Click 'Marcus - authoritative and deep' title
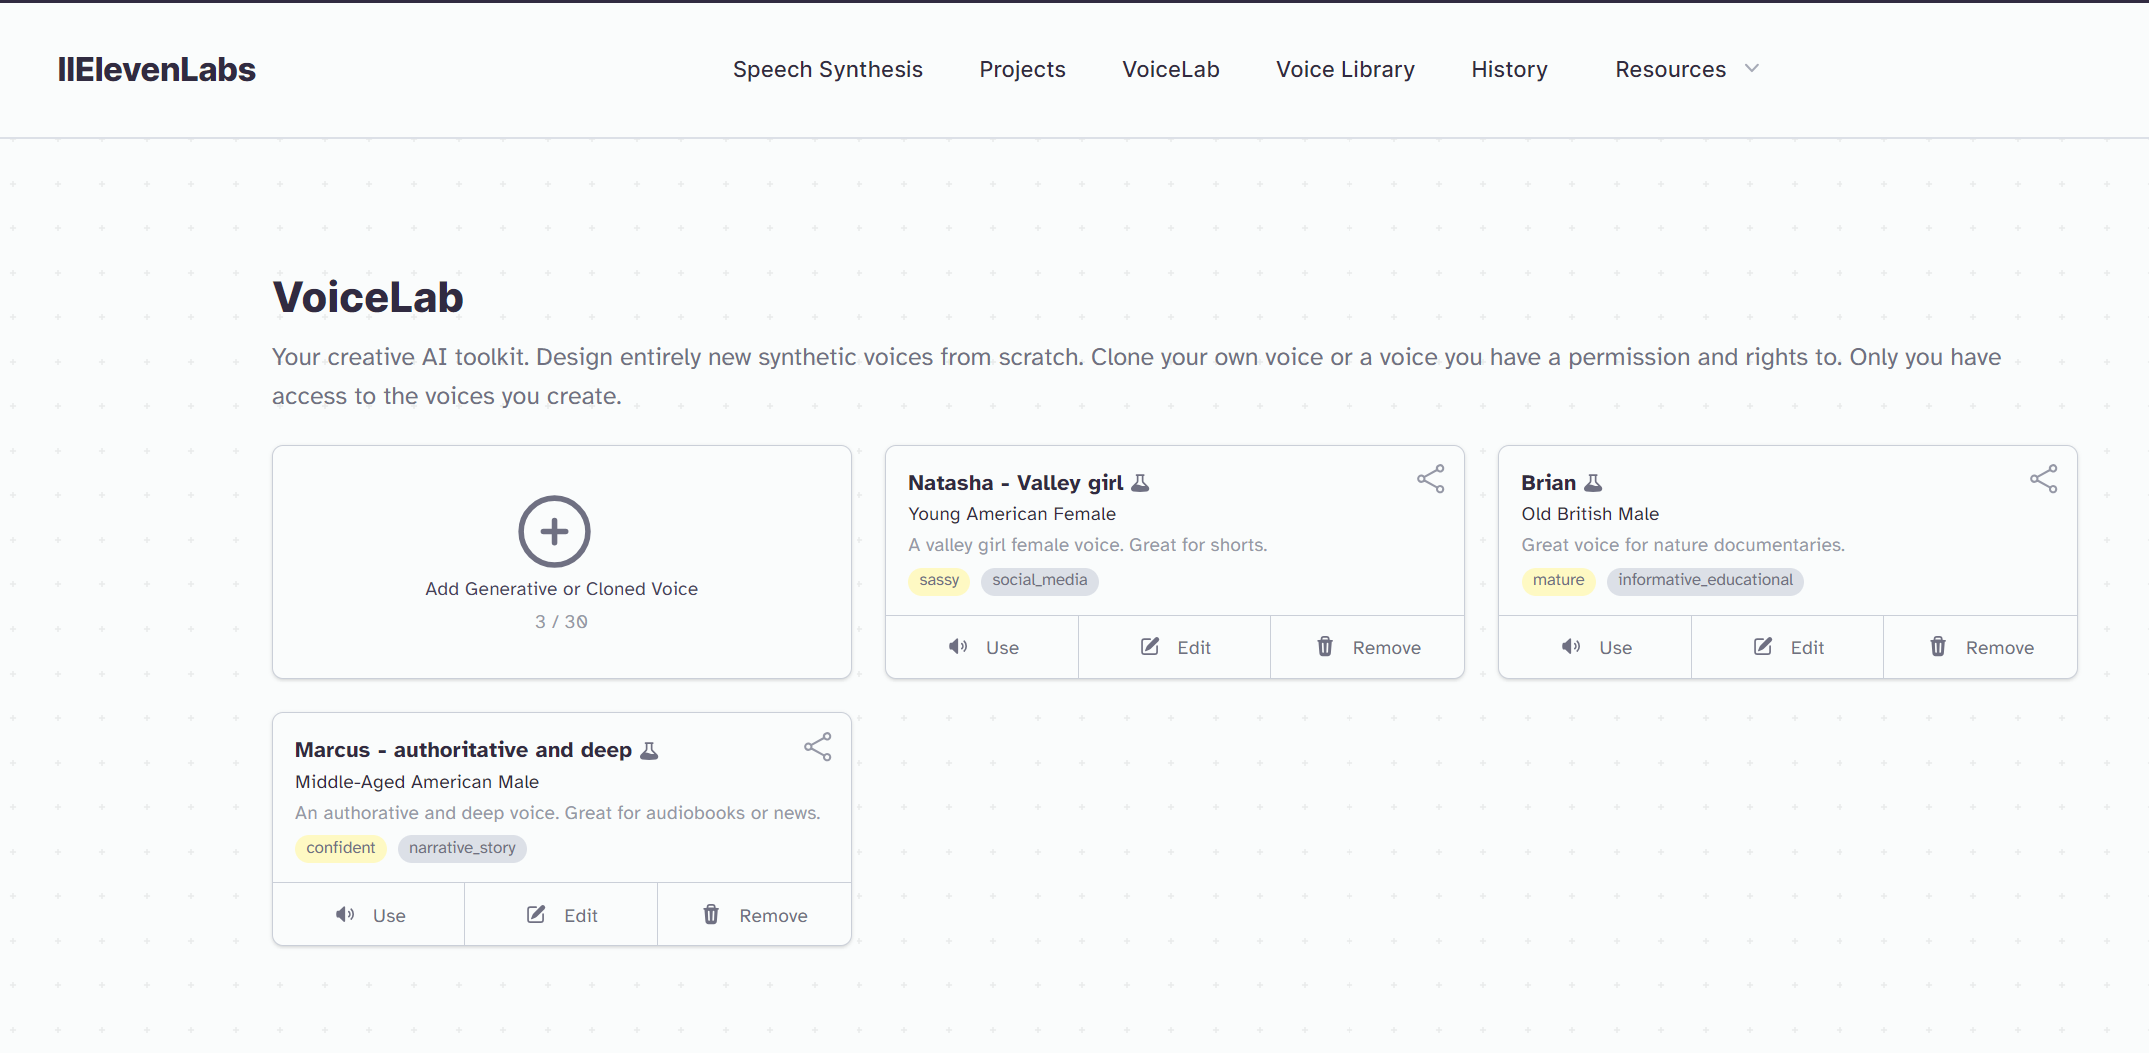This screenshot has width=2149, height=1053. click(x=463, y=750)
